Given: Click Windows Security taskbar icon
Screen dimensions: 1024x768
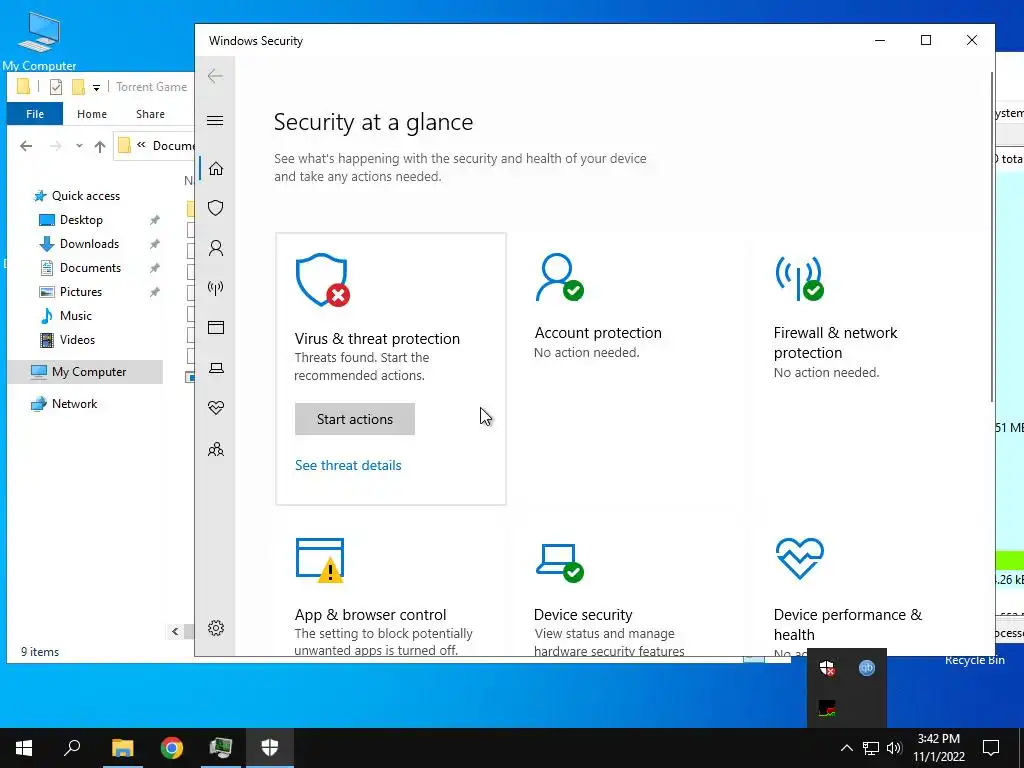Looking at the screenshot, I should point(270,748).
